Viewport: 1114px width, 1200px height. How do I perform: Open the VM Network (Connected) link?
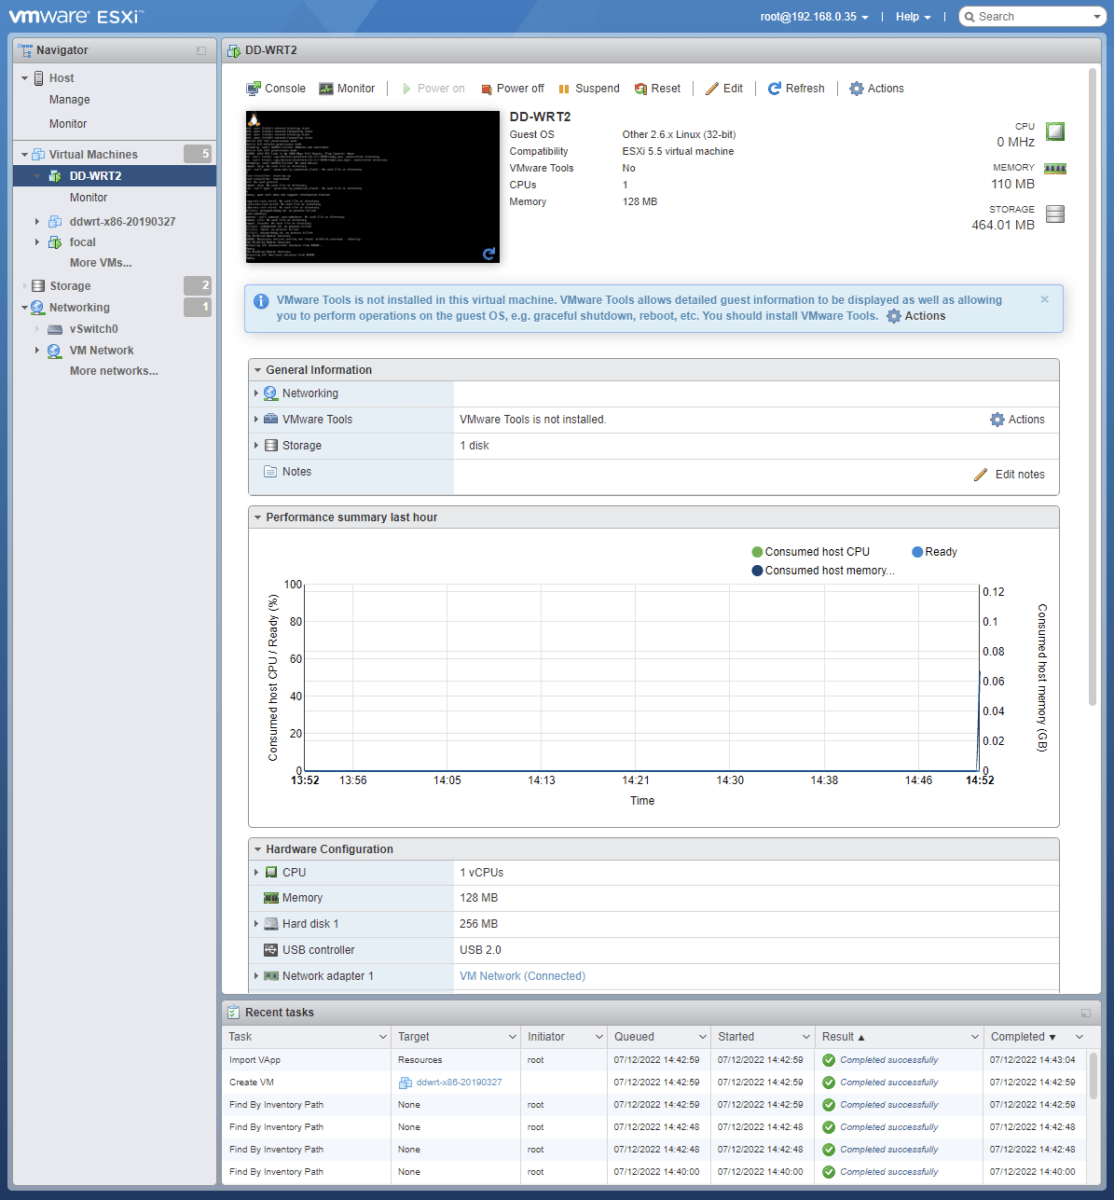(x=521, y=975)
